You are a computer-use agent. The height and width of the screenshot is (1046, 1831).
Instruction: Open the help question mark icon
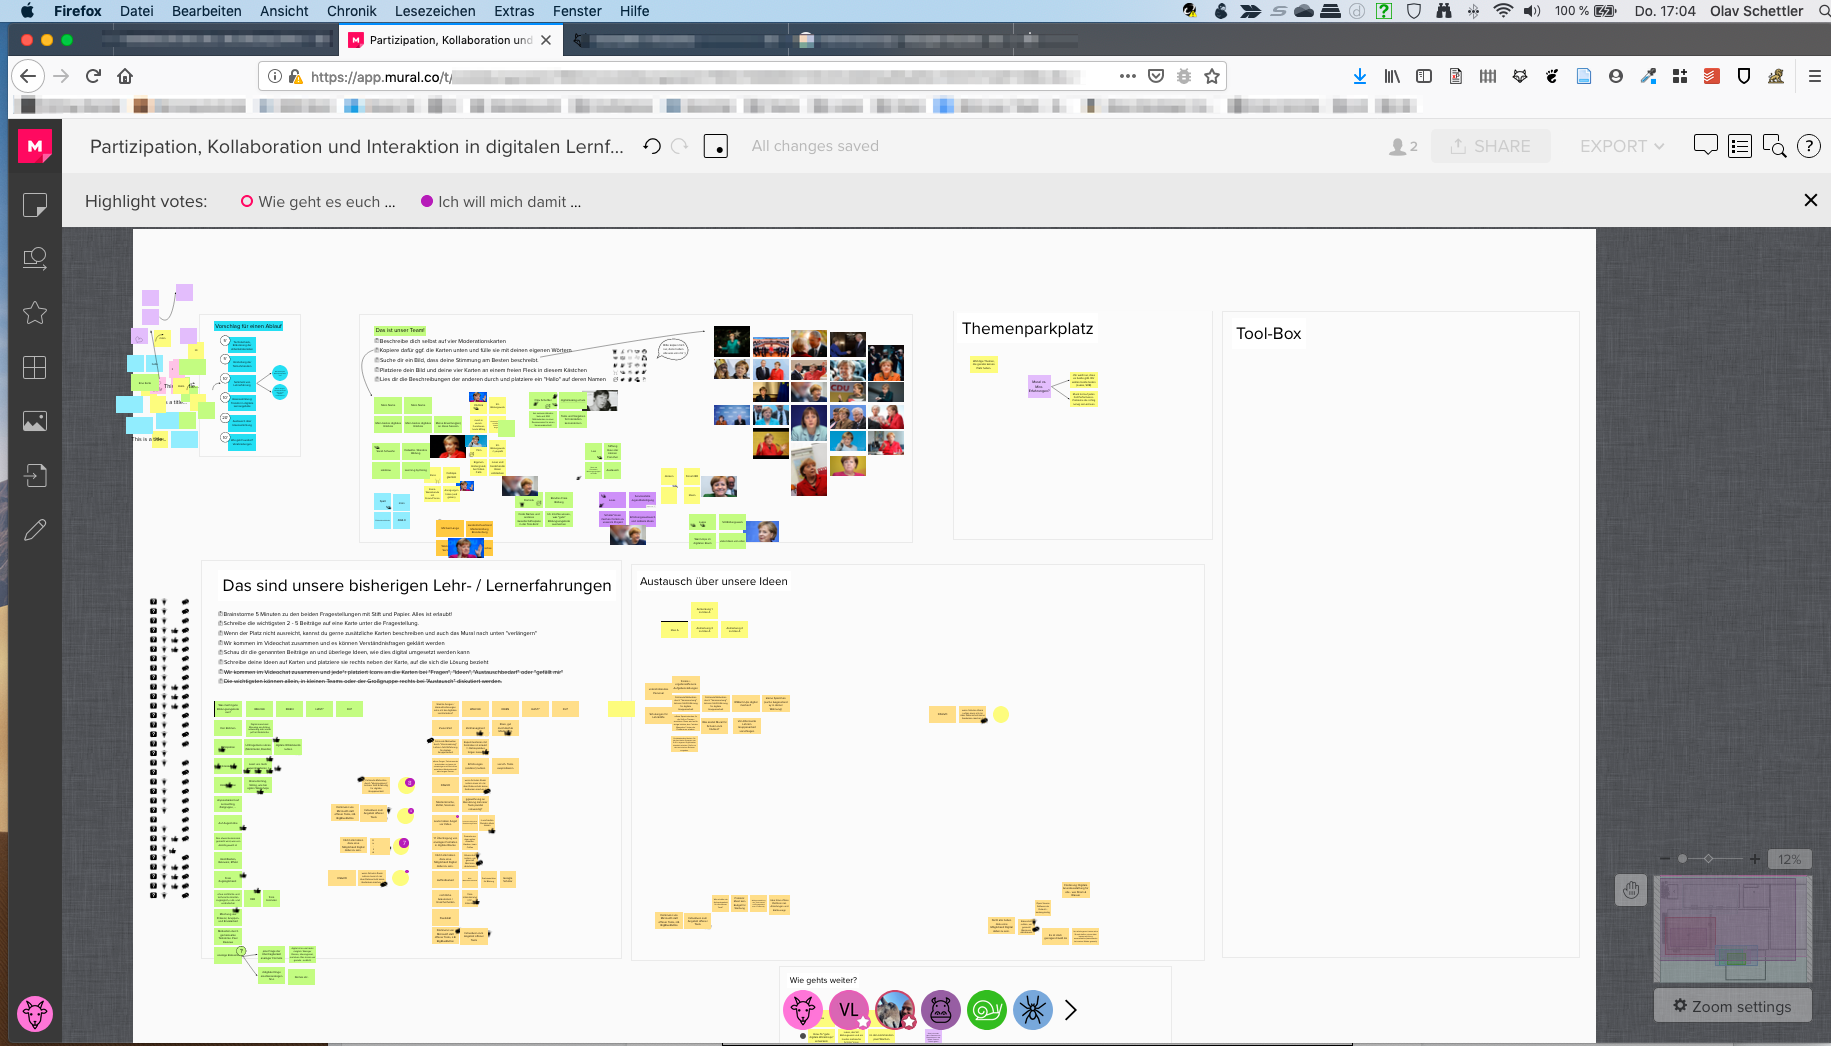(x=1808, y=146)
